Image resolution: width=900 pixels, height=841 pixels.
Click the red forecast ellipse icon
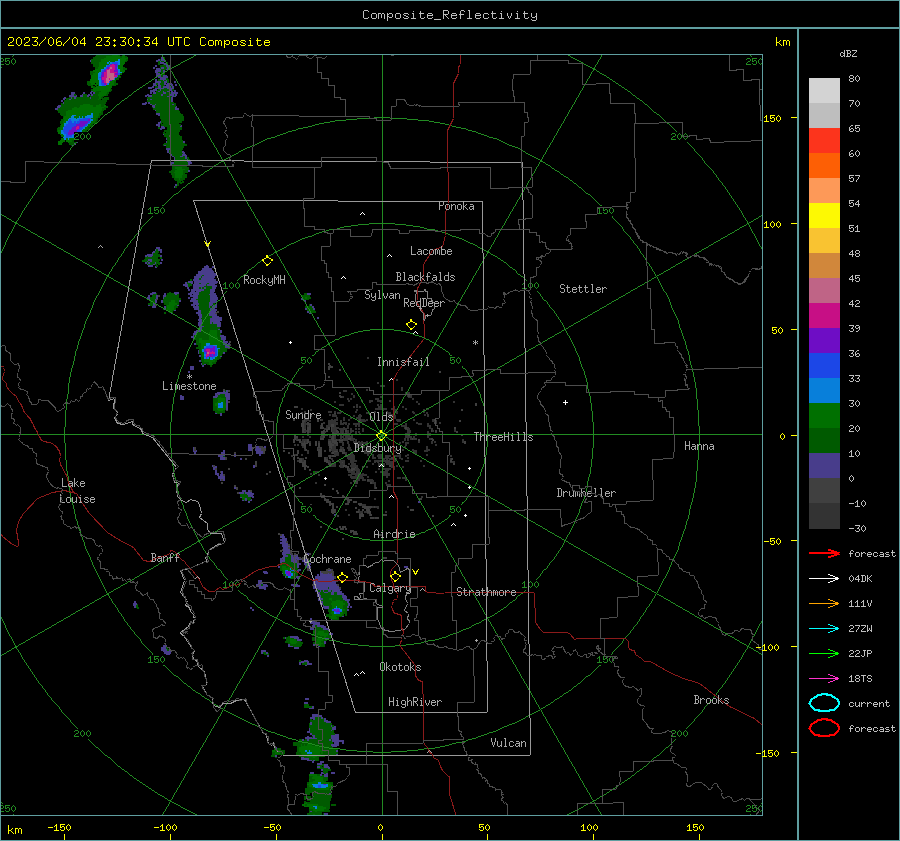point(824,728)
